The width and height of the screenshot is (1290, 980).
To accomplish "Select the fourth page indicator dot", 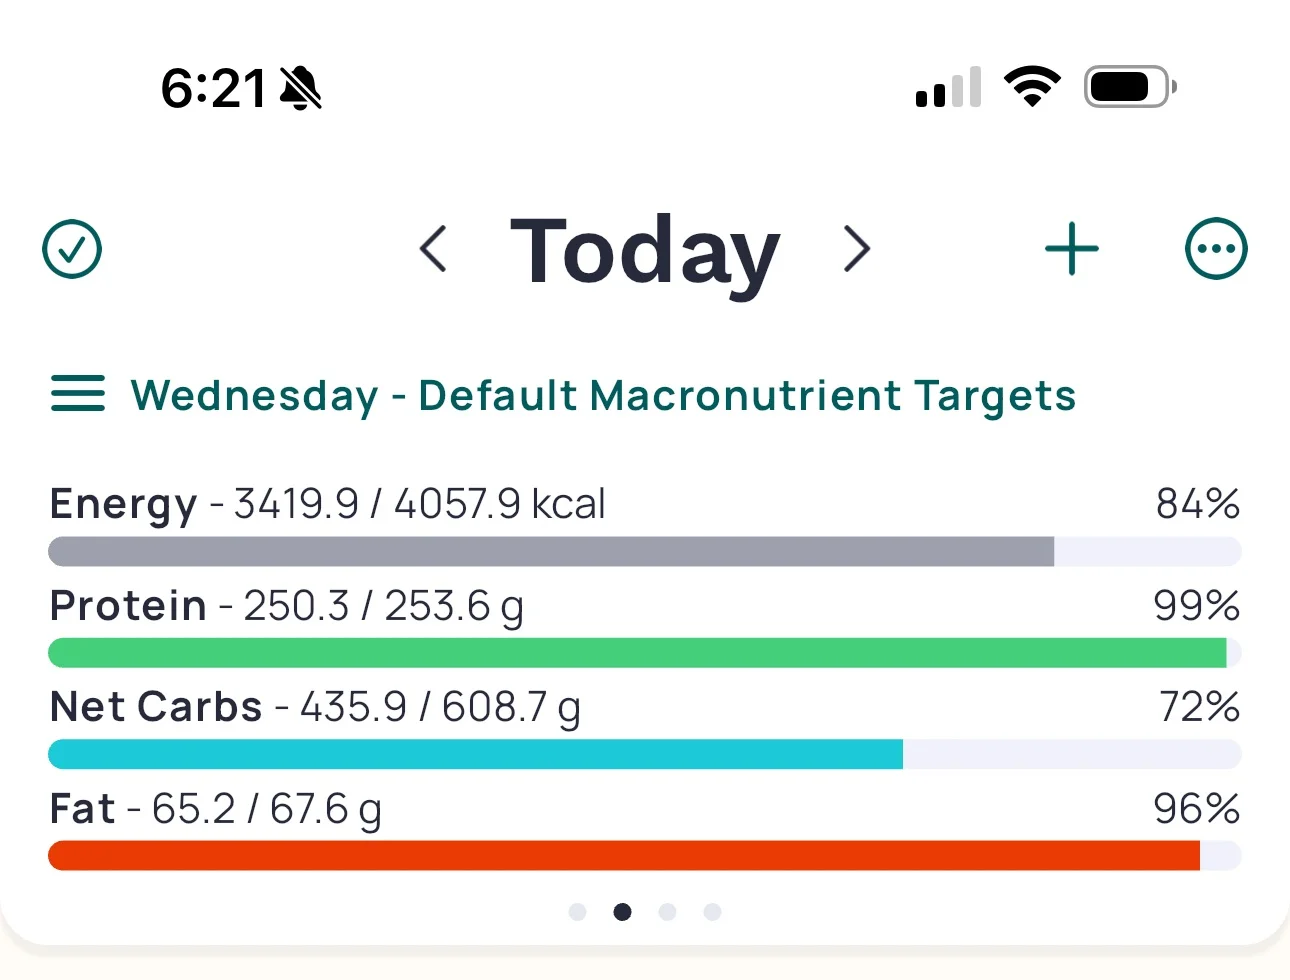I will click(712, 912).
